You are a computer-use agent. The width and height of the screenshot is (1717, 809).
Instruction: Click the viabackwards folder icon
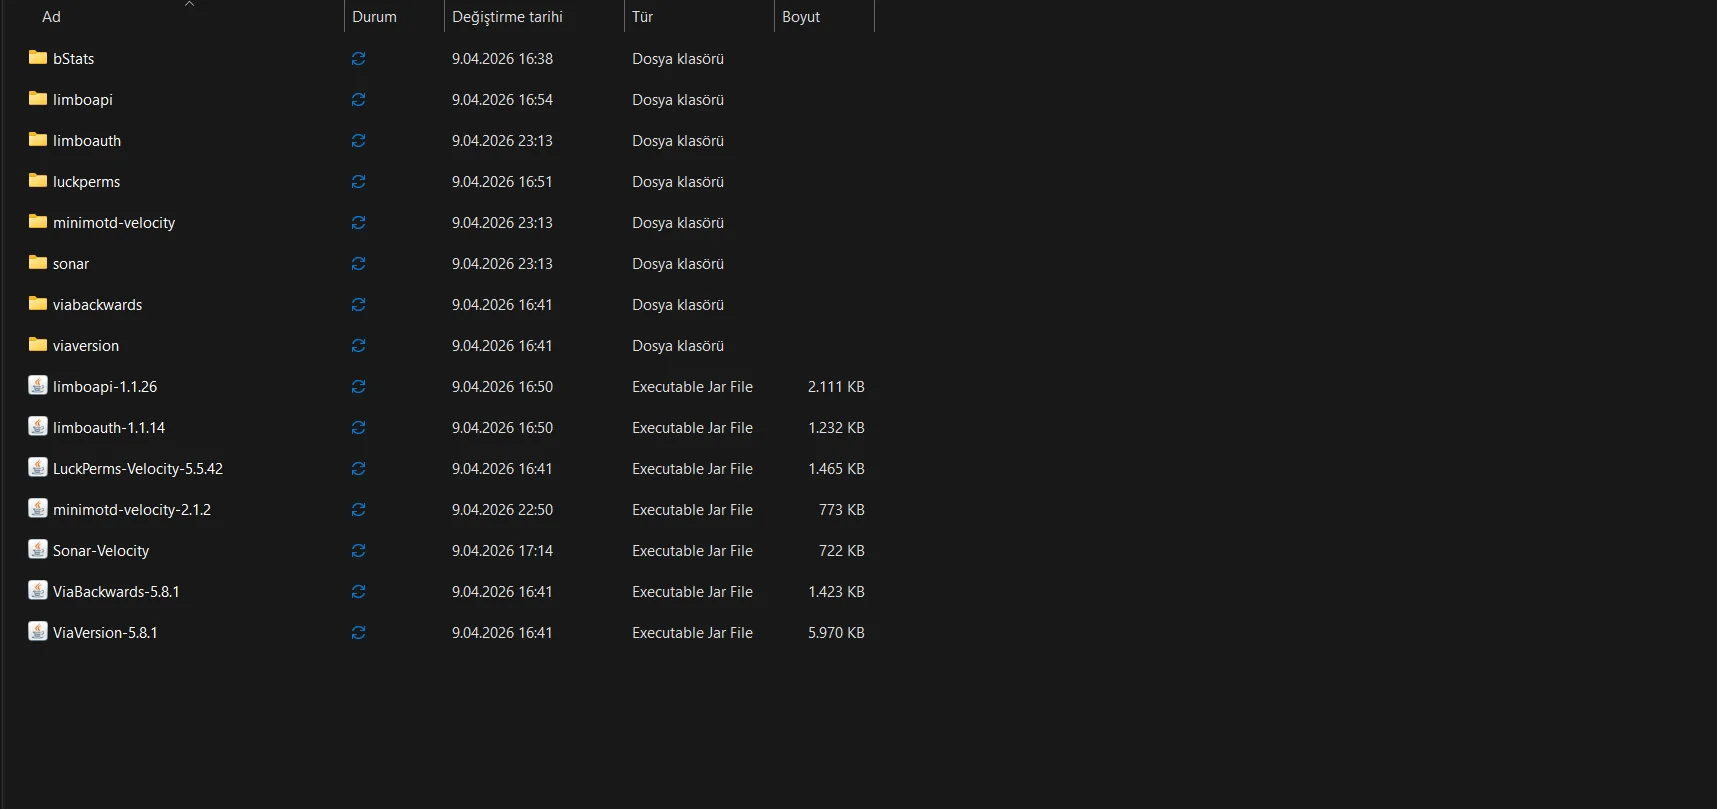click(x=38, y=304)
